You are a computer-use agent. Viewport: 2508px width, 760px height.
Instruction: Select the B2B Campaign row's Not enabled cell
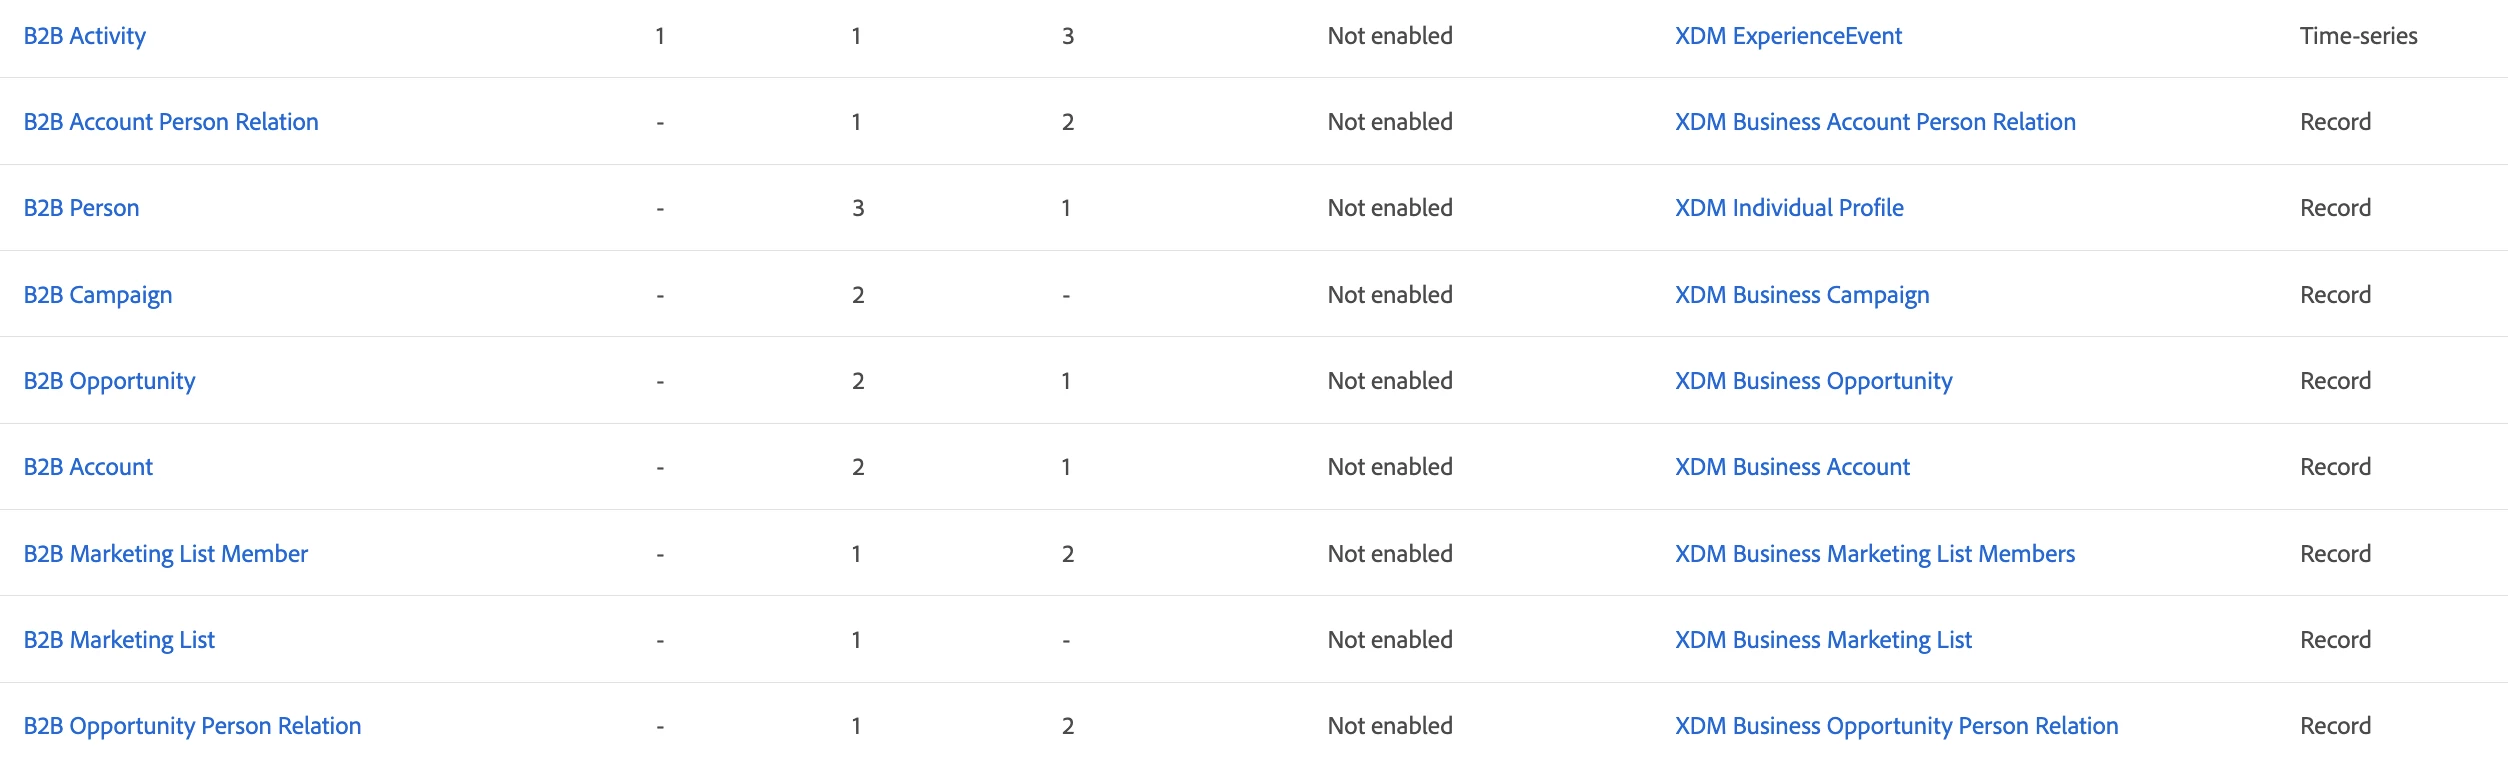pyautogui.click(x=1390, y=295)
